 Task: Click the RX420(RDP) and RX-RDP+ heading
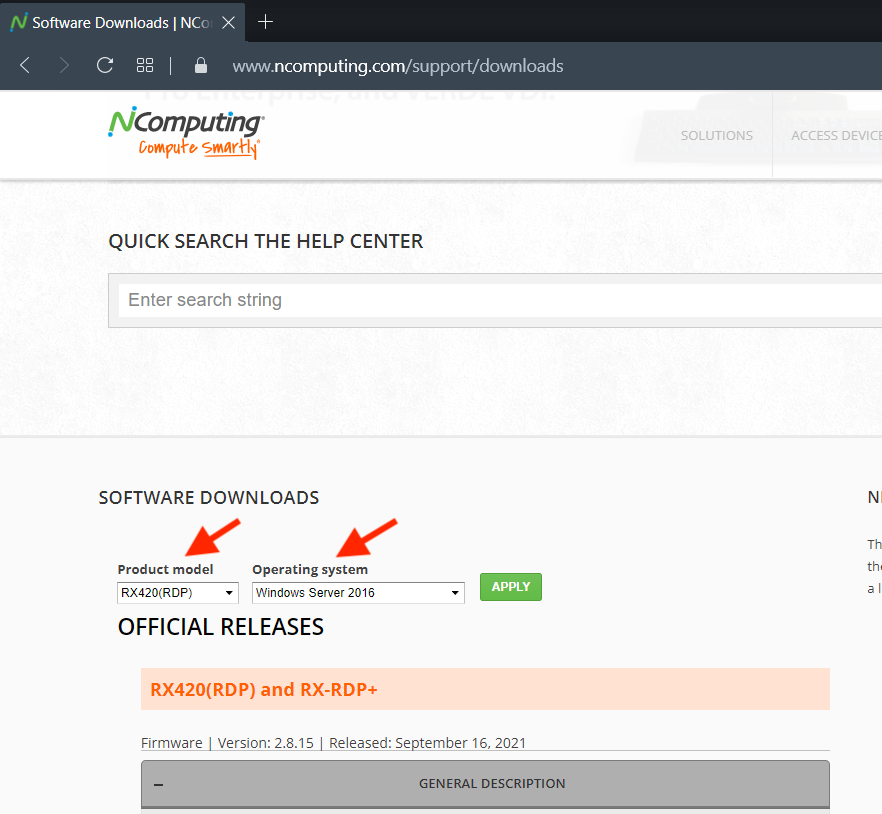point(264,690)
